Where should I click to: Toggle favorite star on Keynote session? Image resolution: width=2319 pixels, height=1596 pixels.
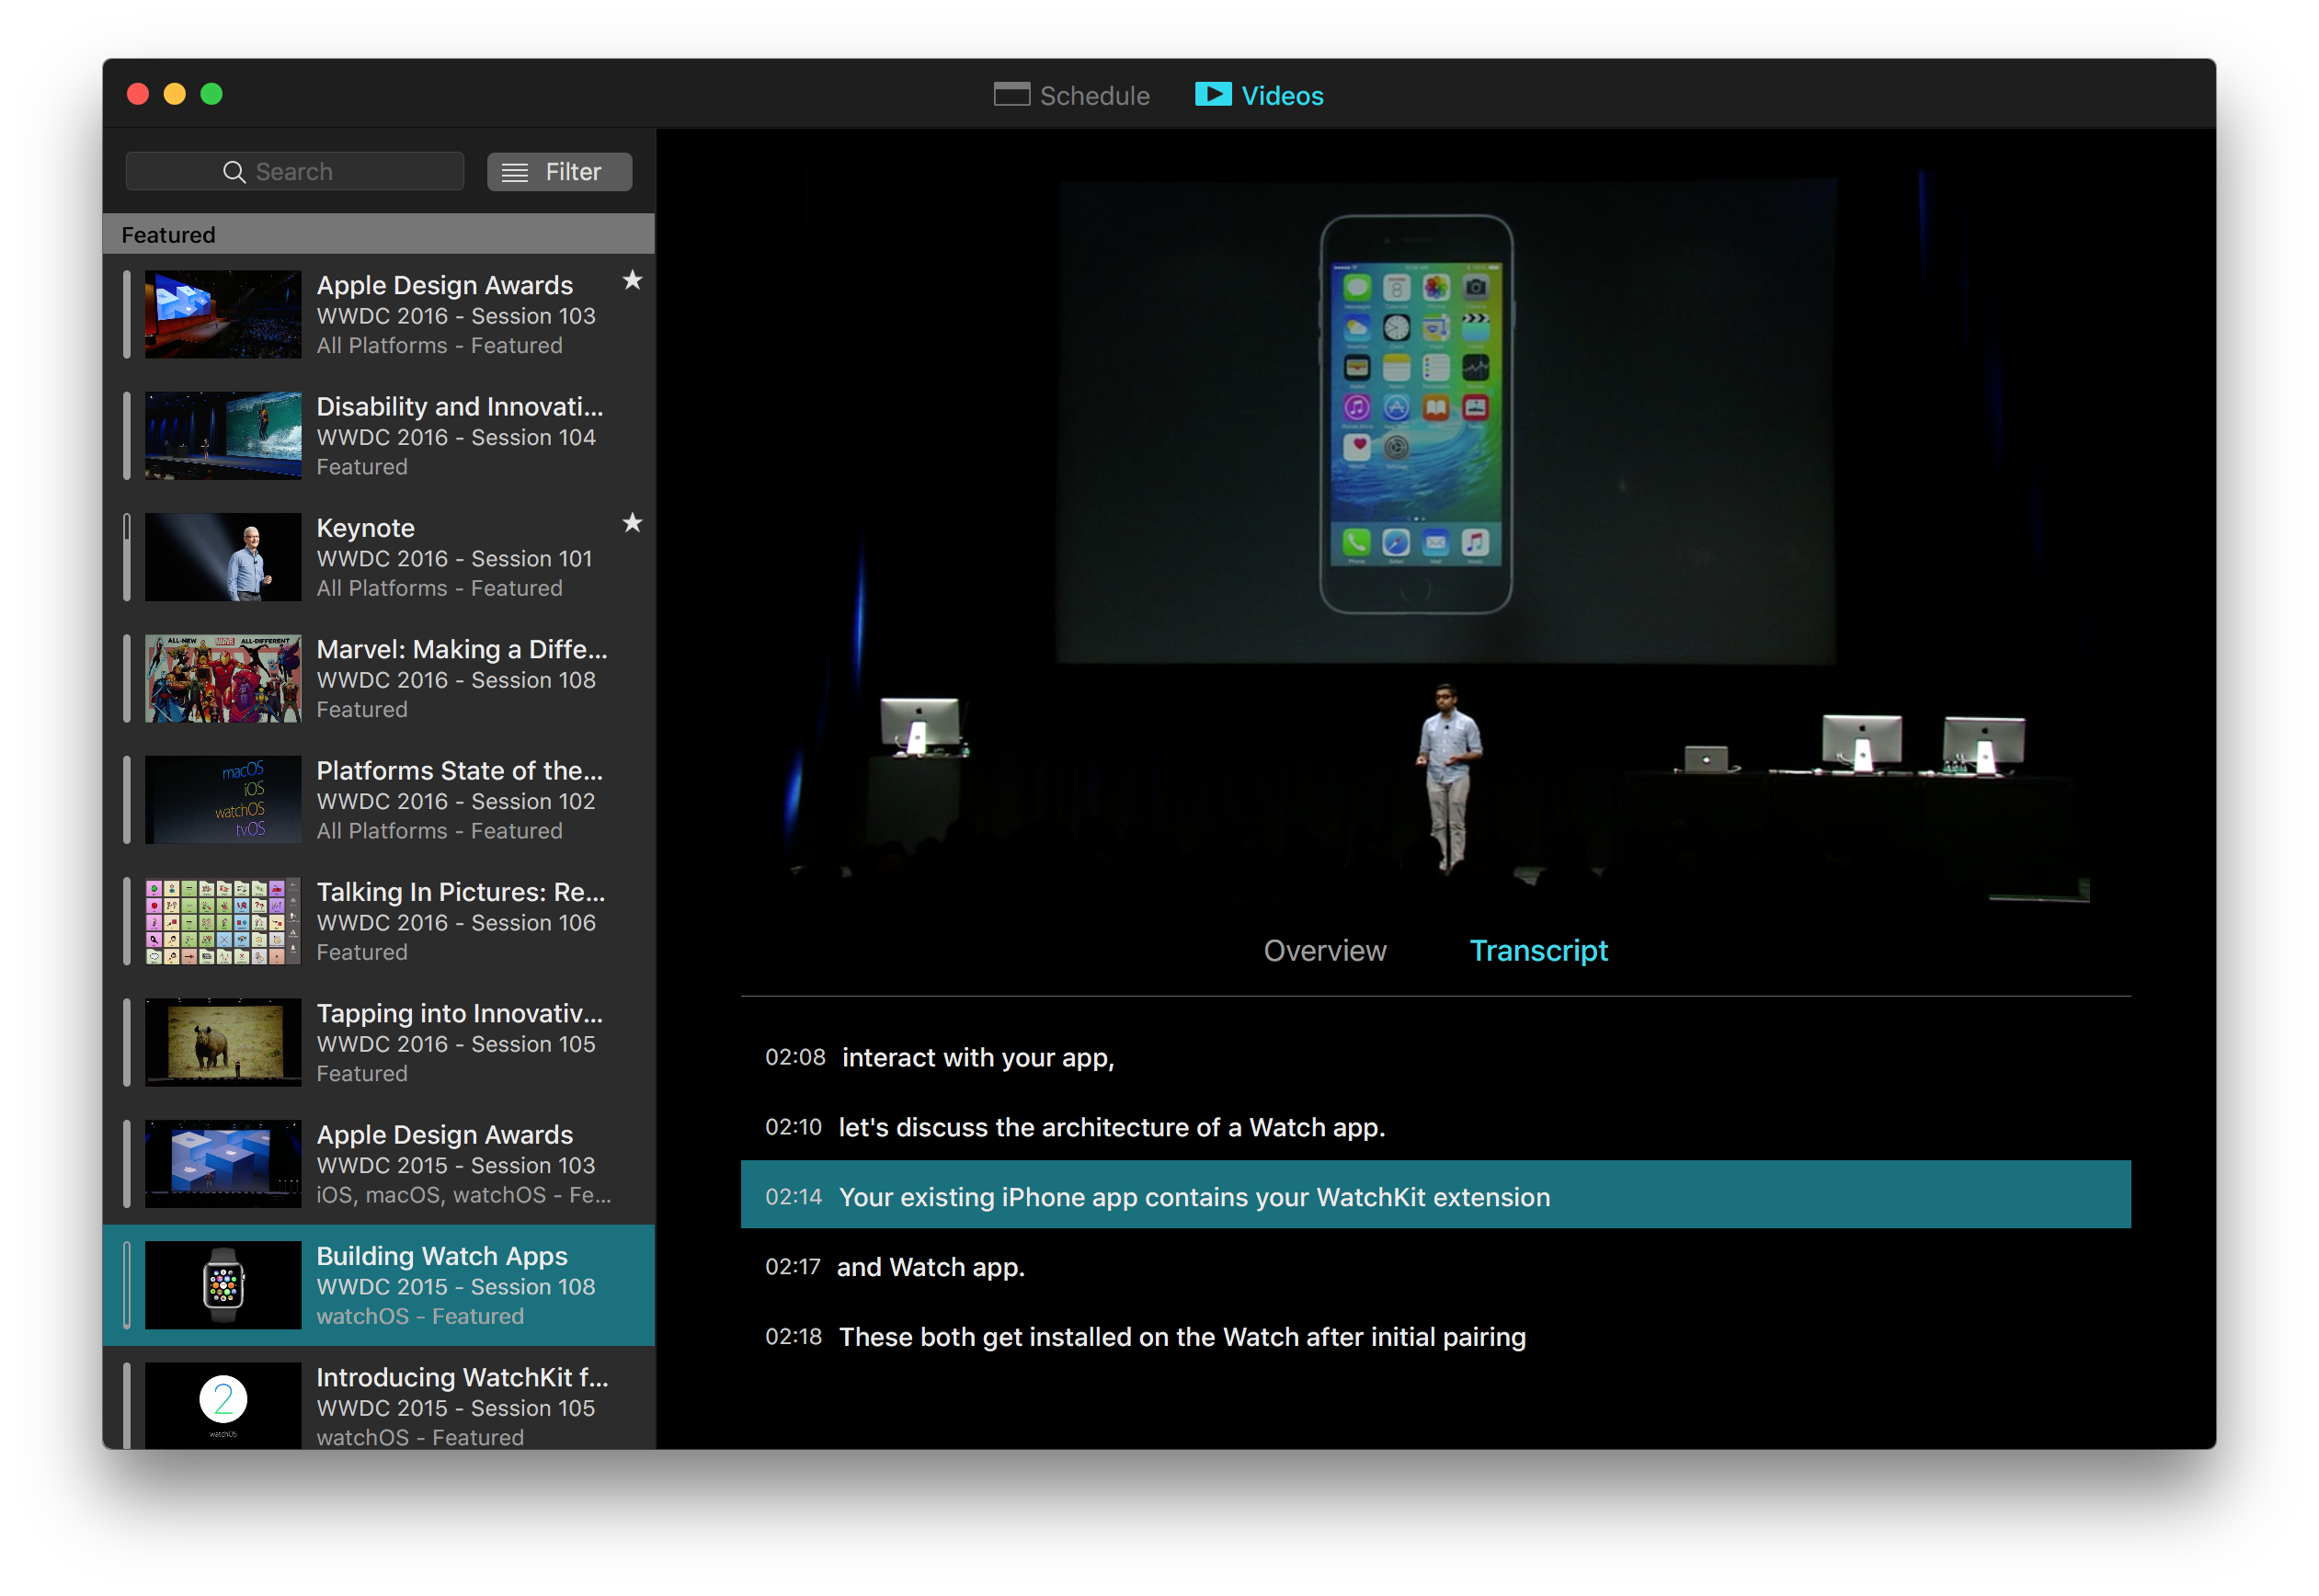[x=632, y=523]
